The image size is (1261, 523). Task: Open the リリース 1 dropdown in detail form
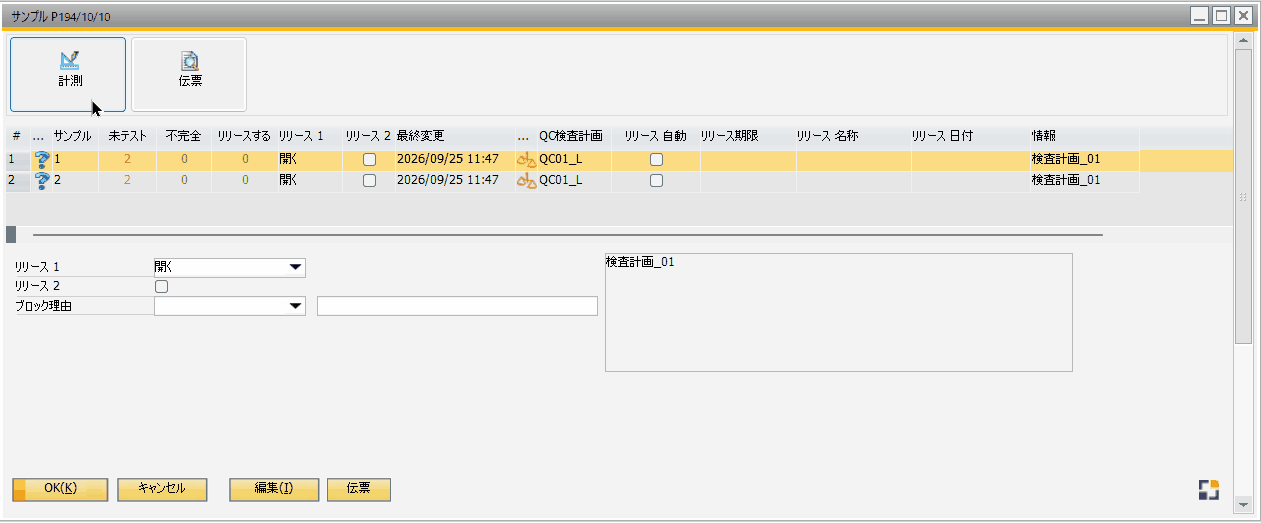[295, 267]
